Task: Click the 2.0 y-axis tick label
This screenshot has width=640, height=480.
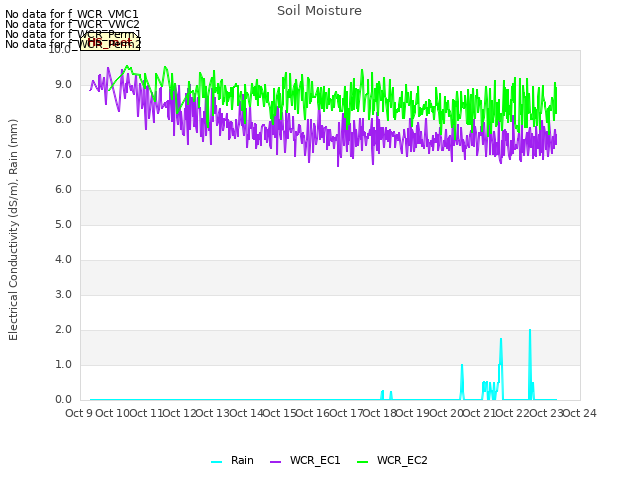Action: 63,330
